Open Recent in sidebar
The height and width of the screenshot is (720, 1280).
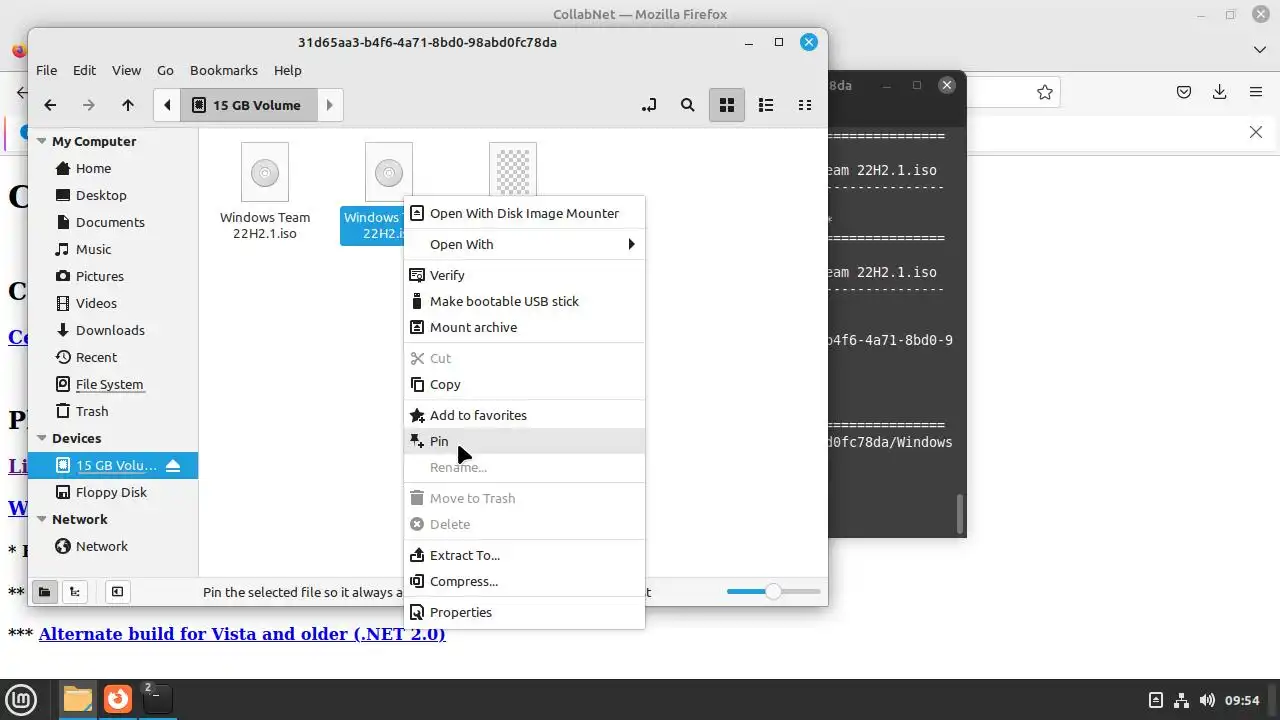96,357
